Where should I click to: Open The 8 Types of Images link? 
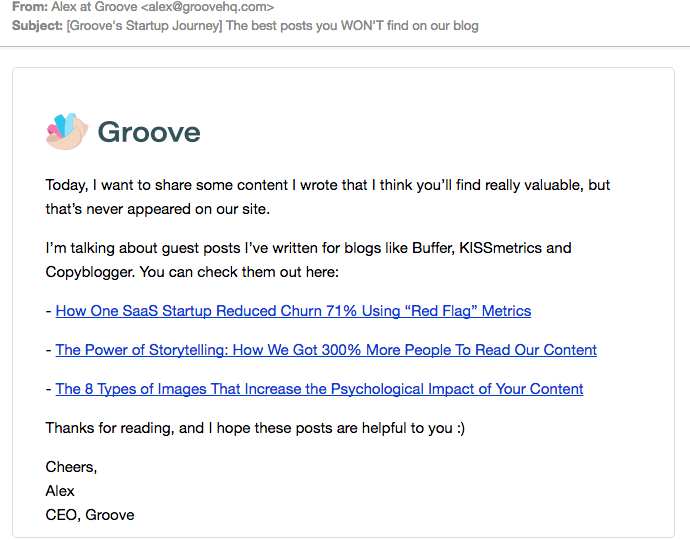click(x=319, y=389)
